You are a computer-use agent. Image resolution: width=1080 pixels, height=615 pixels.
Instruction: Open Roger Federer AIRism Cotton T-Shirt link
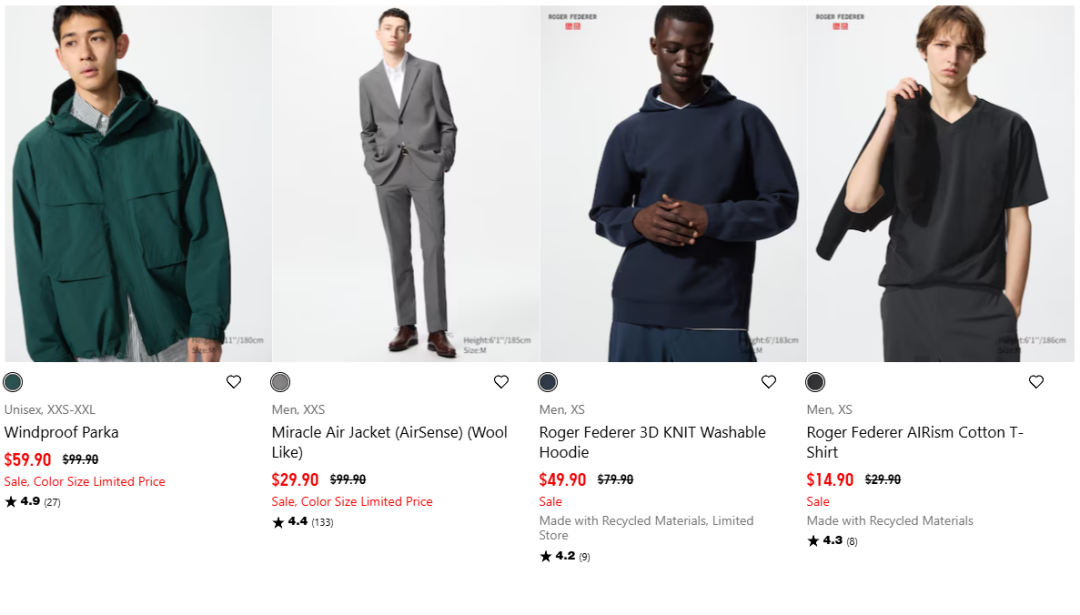tap(915, 442)
